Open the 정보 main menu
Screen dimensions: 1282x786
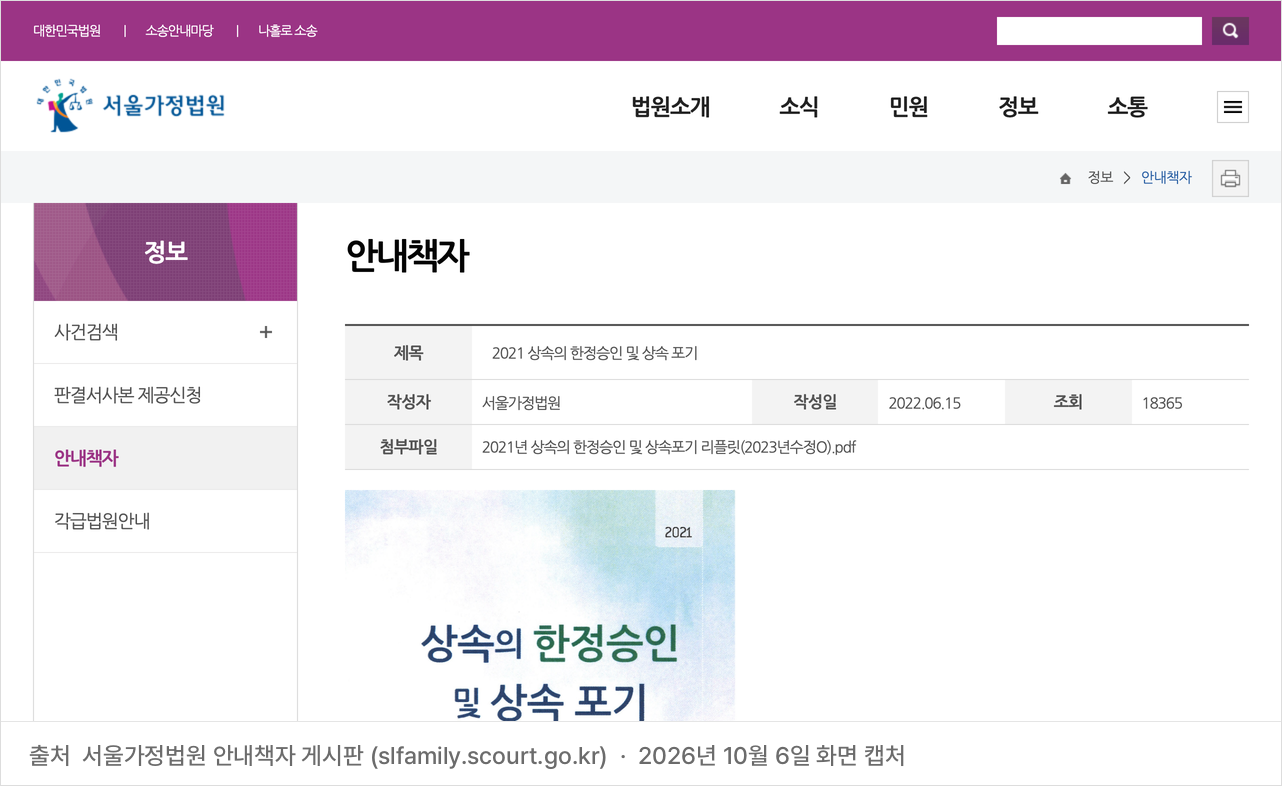[x=1018, y=107]
